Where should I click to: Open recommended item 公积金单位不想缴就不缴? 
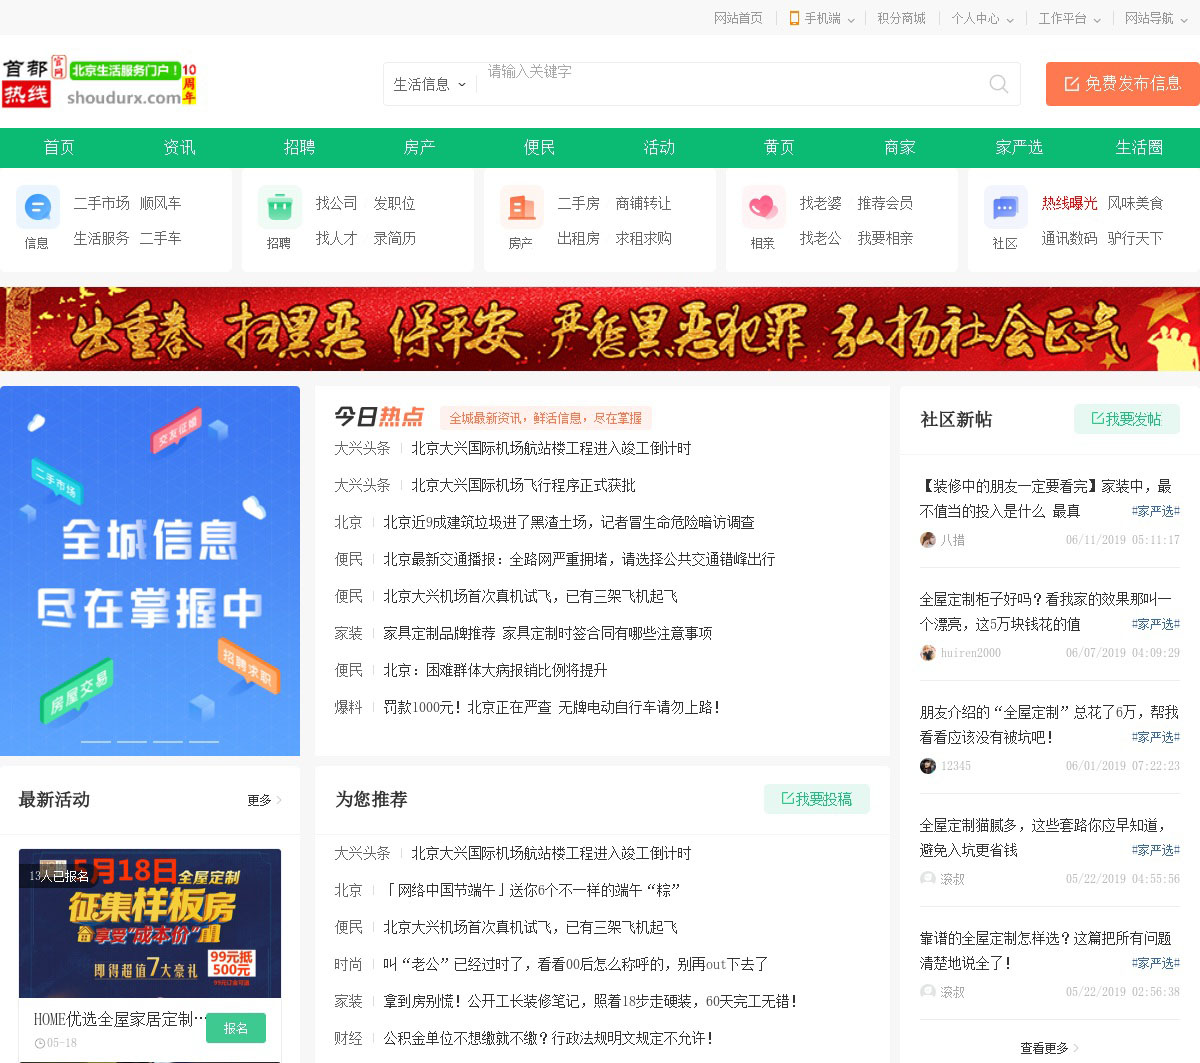pyautogui.click(x=548, y=1038)
